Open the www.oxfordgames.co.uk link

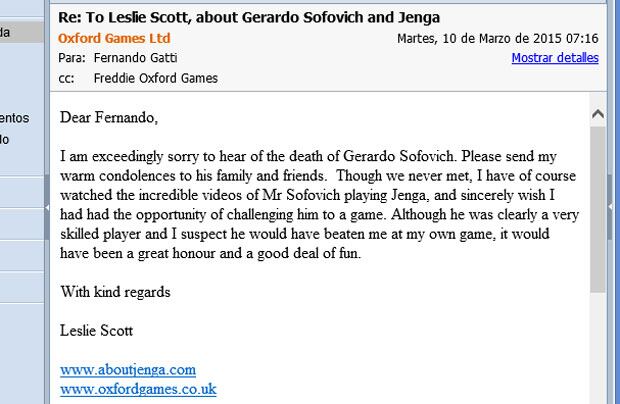tap(138, 389)
